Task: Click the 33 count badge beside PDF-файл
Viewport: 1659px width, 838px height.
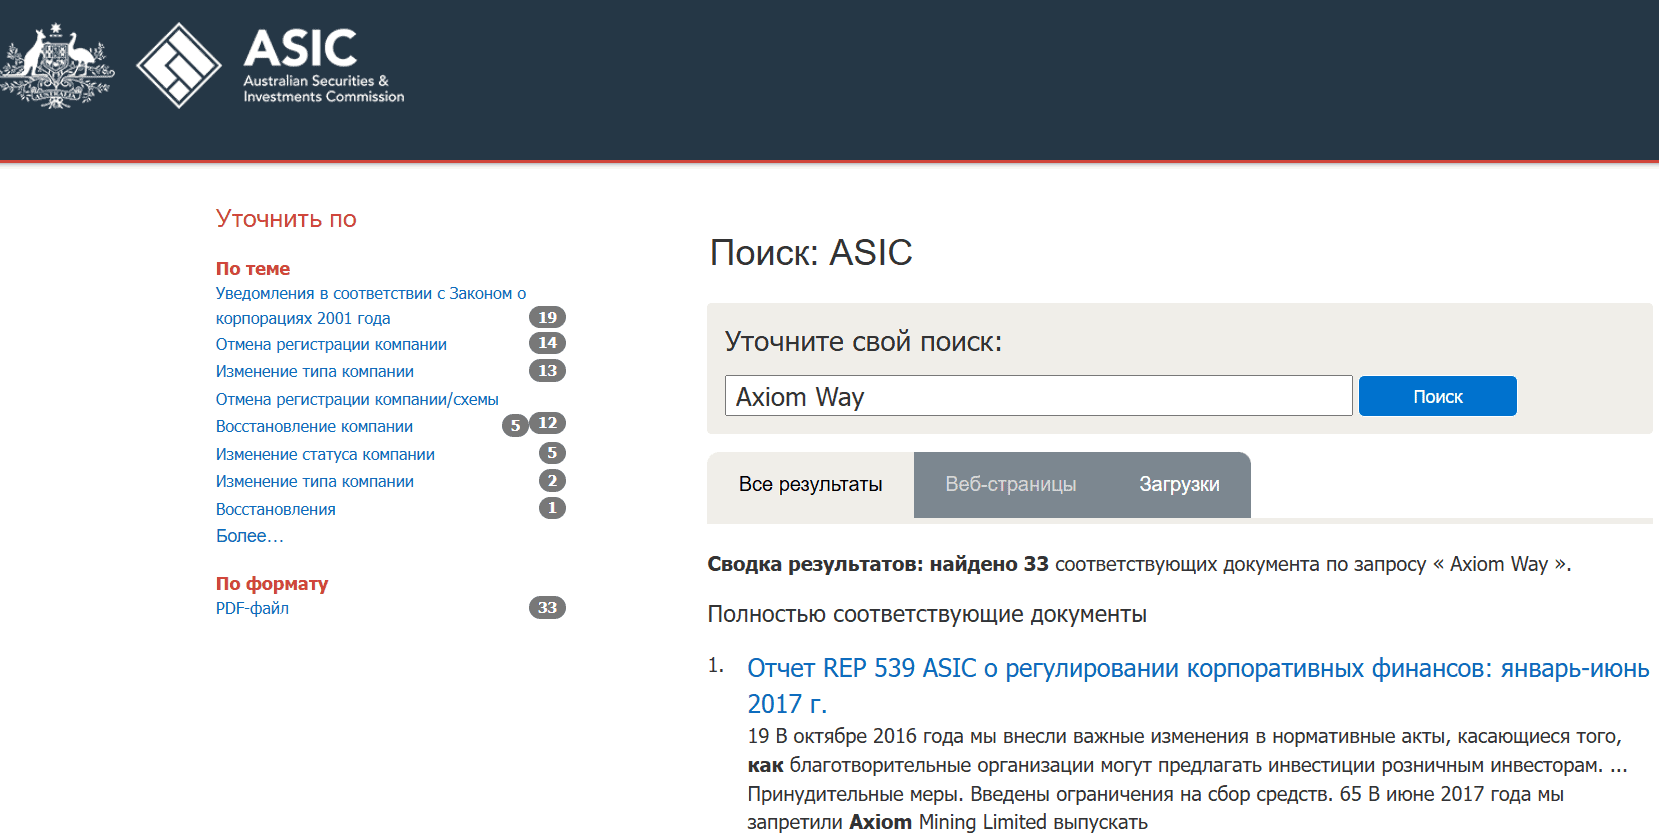Action: tap(547, 607)
